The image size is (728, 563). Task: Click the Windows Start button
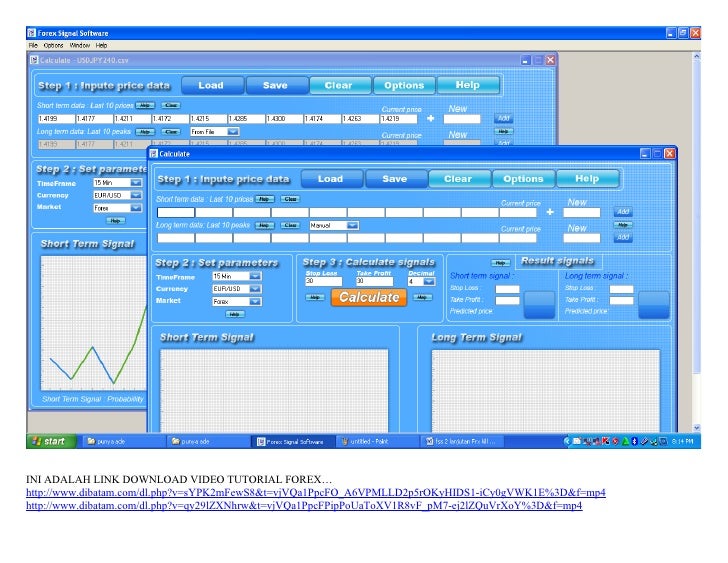point(51,441)
